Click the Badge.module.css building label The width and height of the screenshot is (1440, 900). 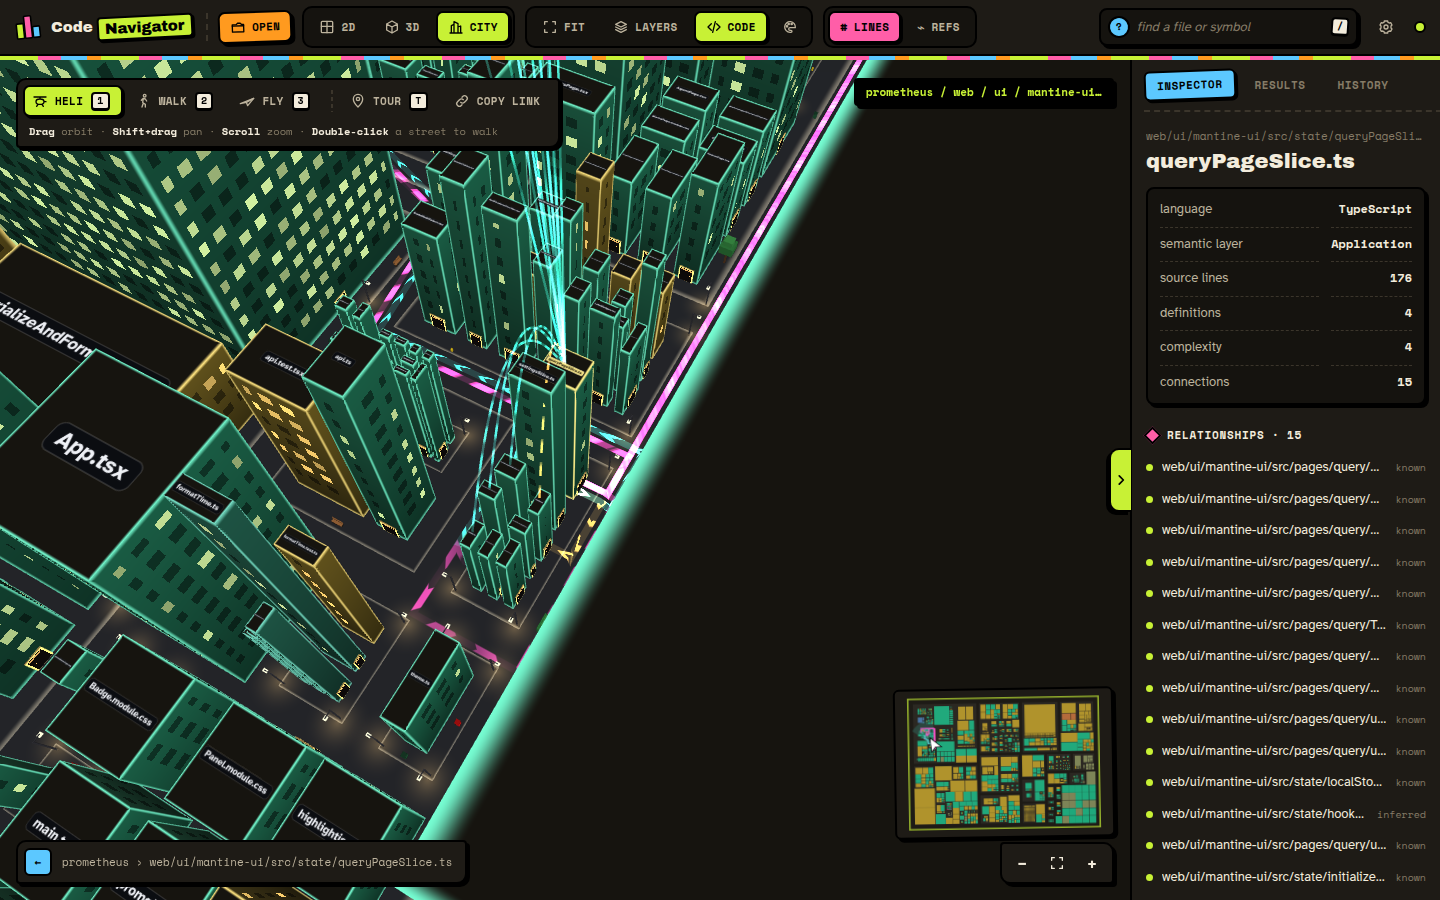click(120, 704)
